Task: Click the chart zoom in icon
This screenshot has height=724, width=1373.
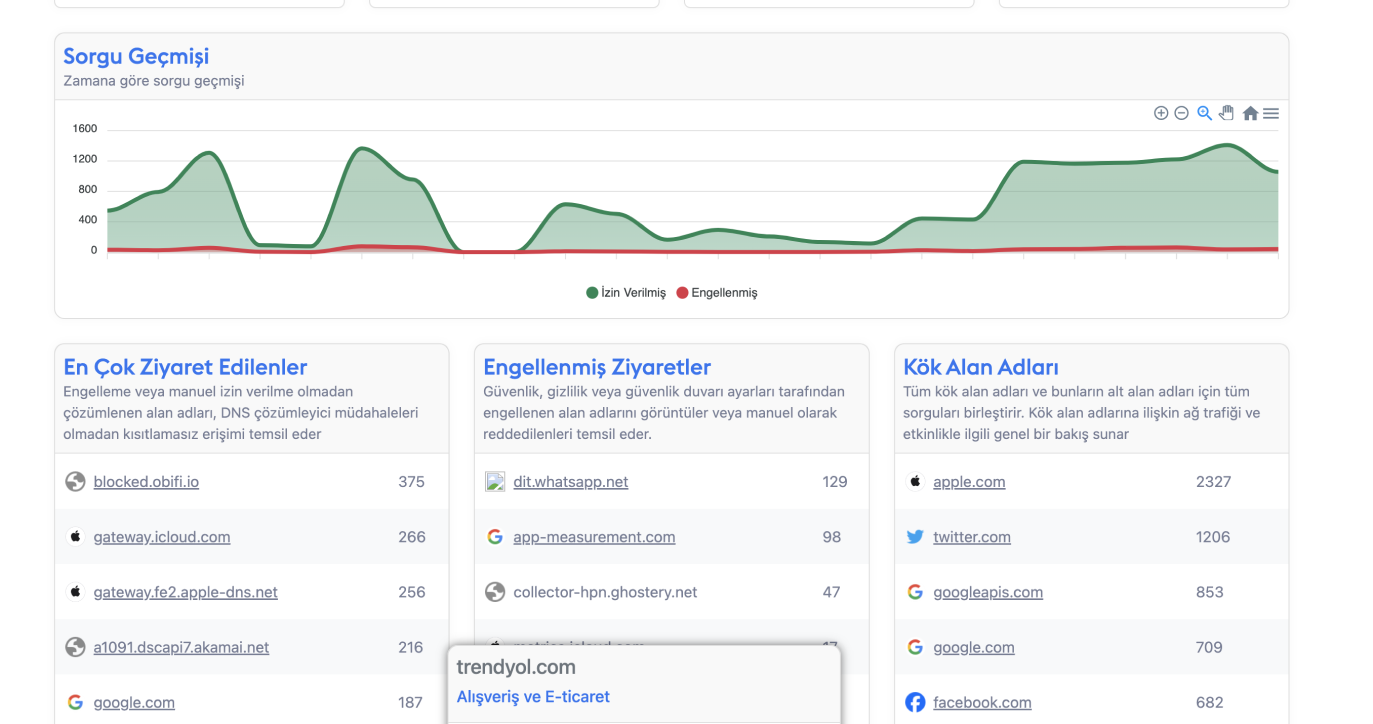Action: pyautogui.click(x=1161, y=113)
